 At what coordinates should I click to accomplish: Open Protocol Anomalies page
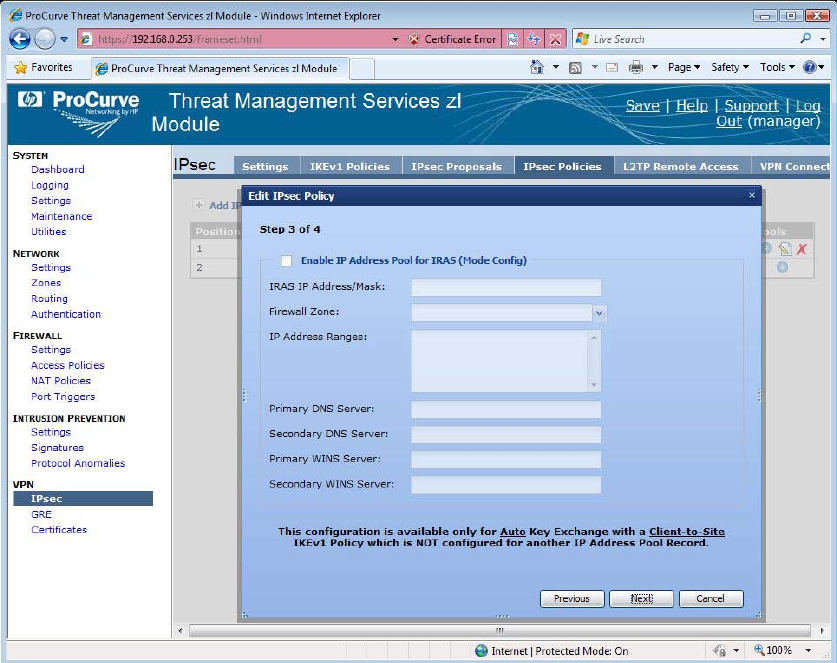[x=78, y=463]
